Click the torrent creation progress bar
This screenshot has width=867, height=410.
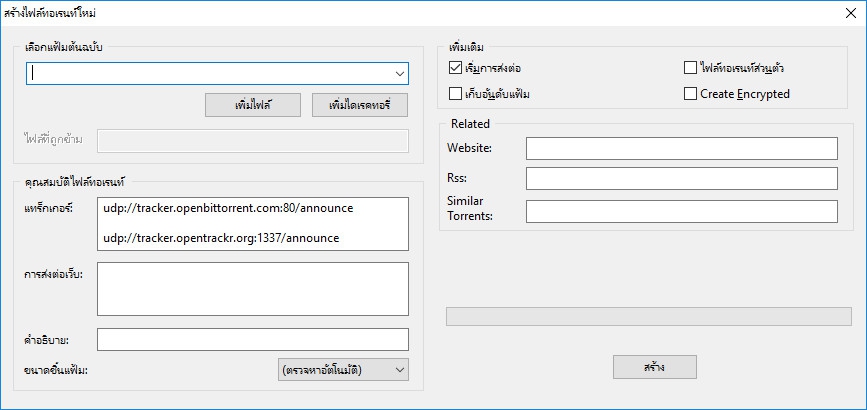648,316
